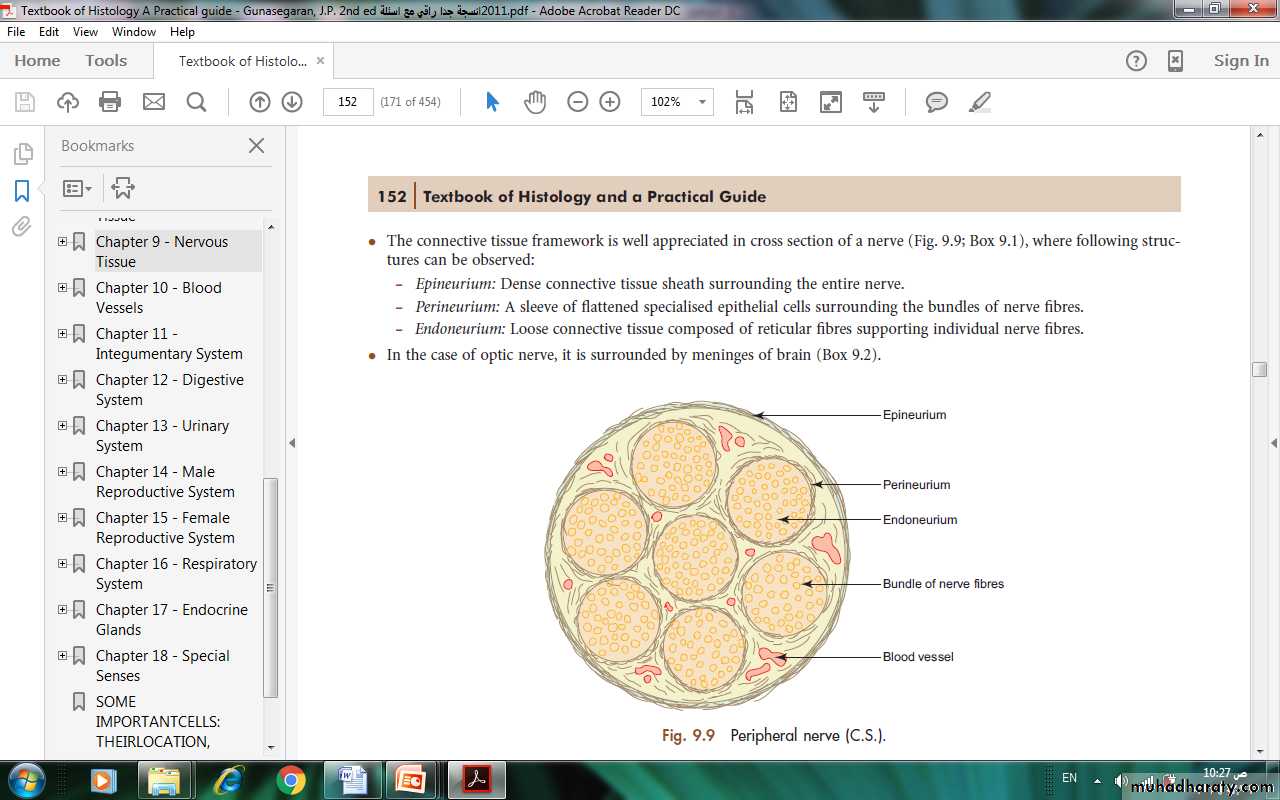Click the page number input field

[348, 102]
